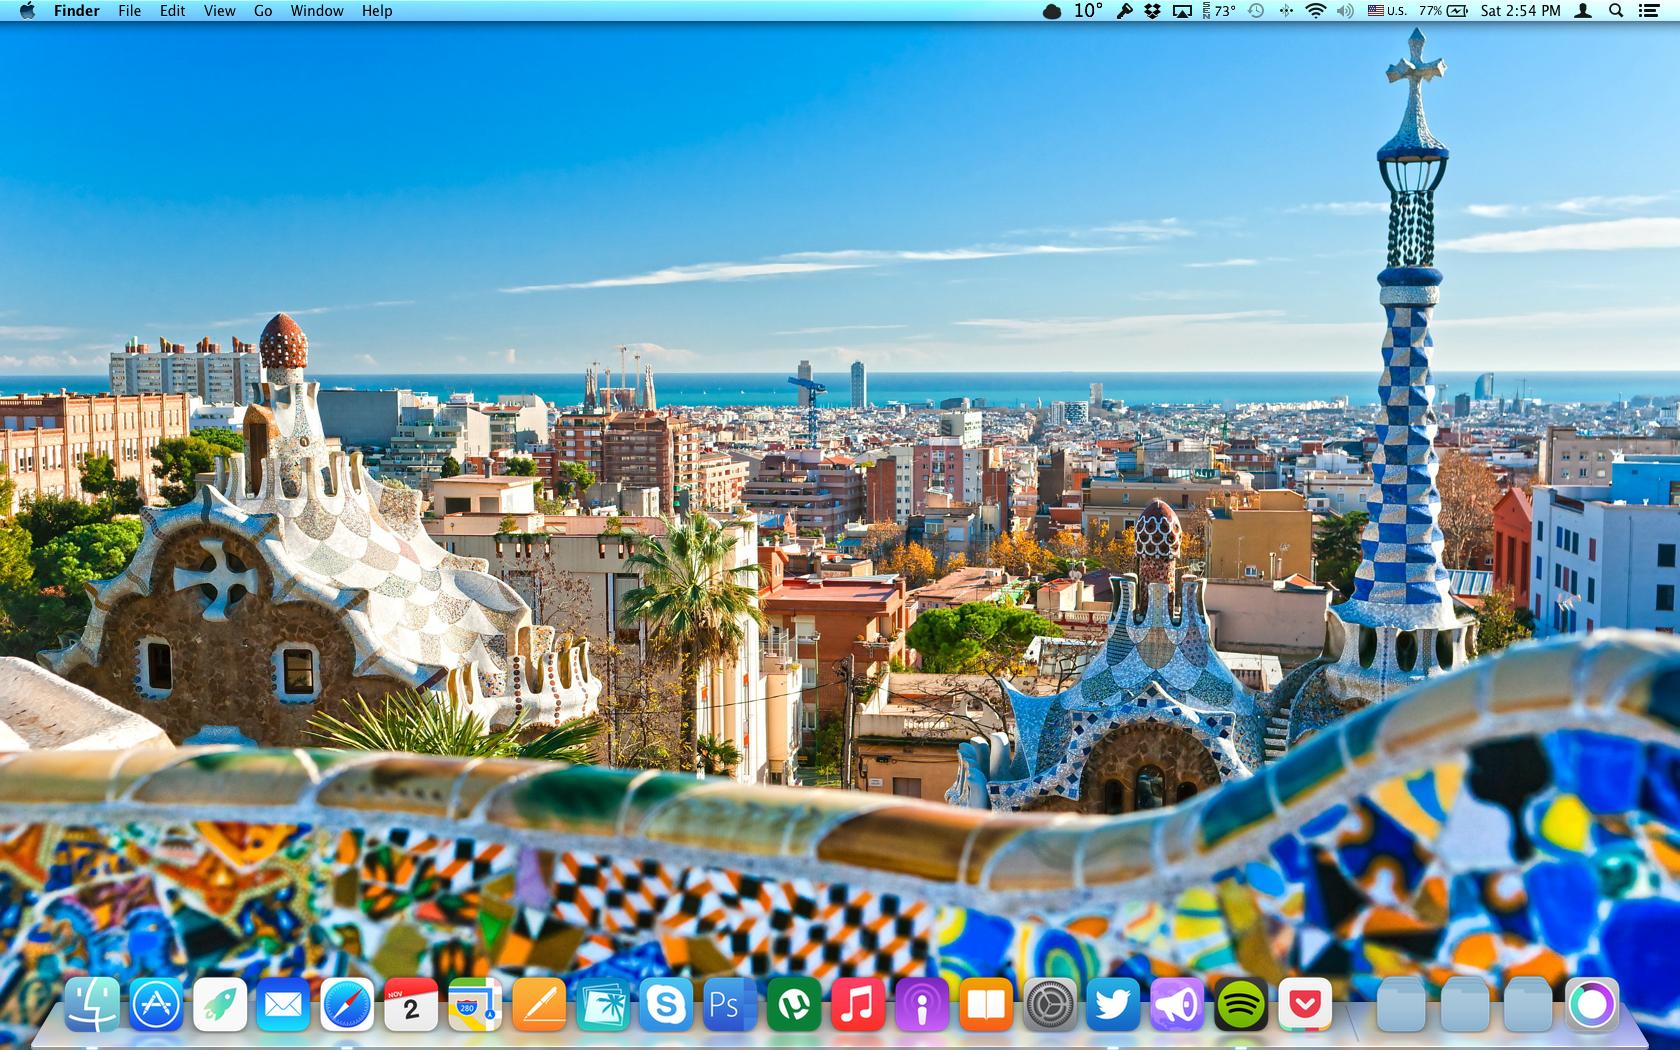Image resolution: width=1680 pixels, height=1050 pixels.
Task: Open the Mail app in the Dock
Action: point(283,1004)
